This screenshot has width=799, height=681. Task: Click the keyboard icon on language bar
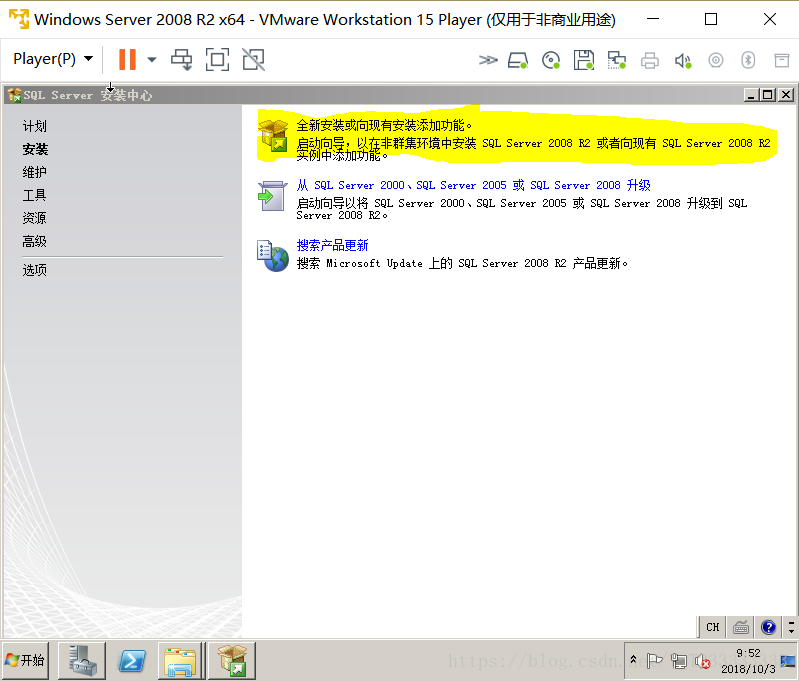pos(741,627)
